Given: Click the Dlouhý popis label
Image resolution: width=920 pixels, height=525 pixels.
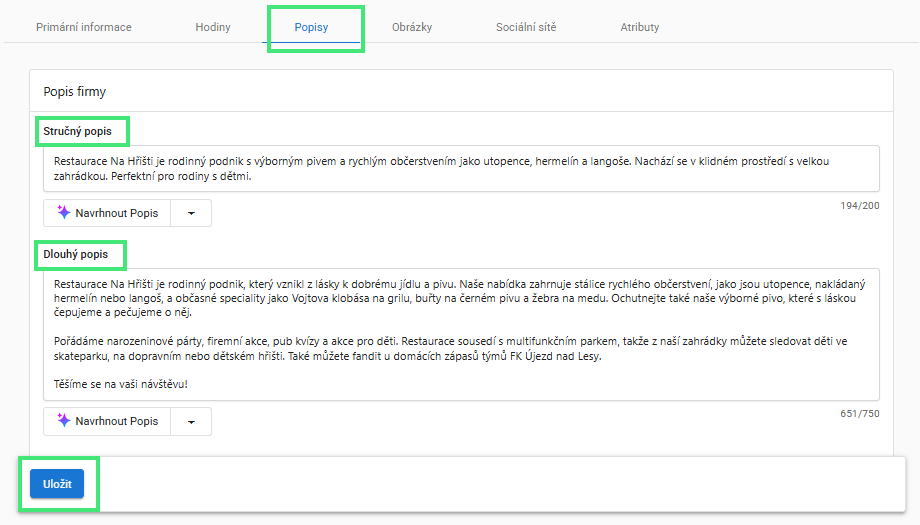Looking at the screenshot, I should tap(76, 255).
